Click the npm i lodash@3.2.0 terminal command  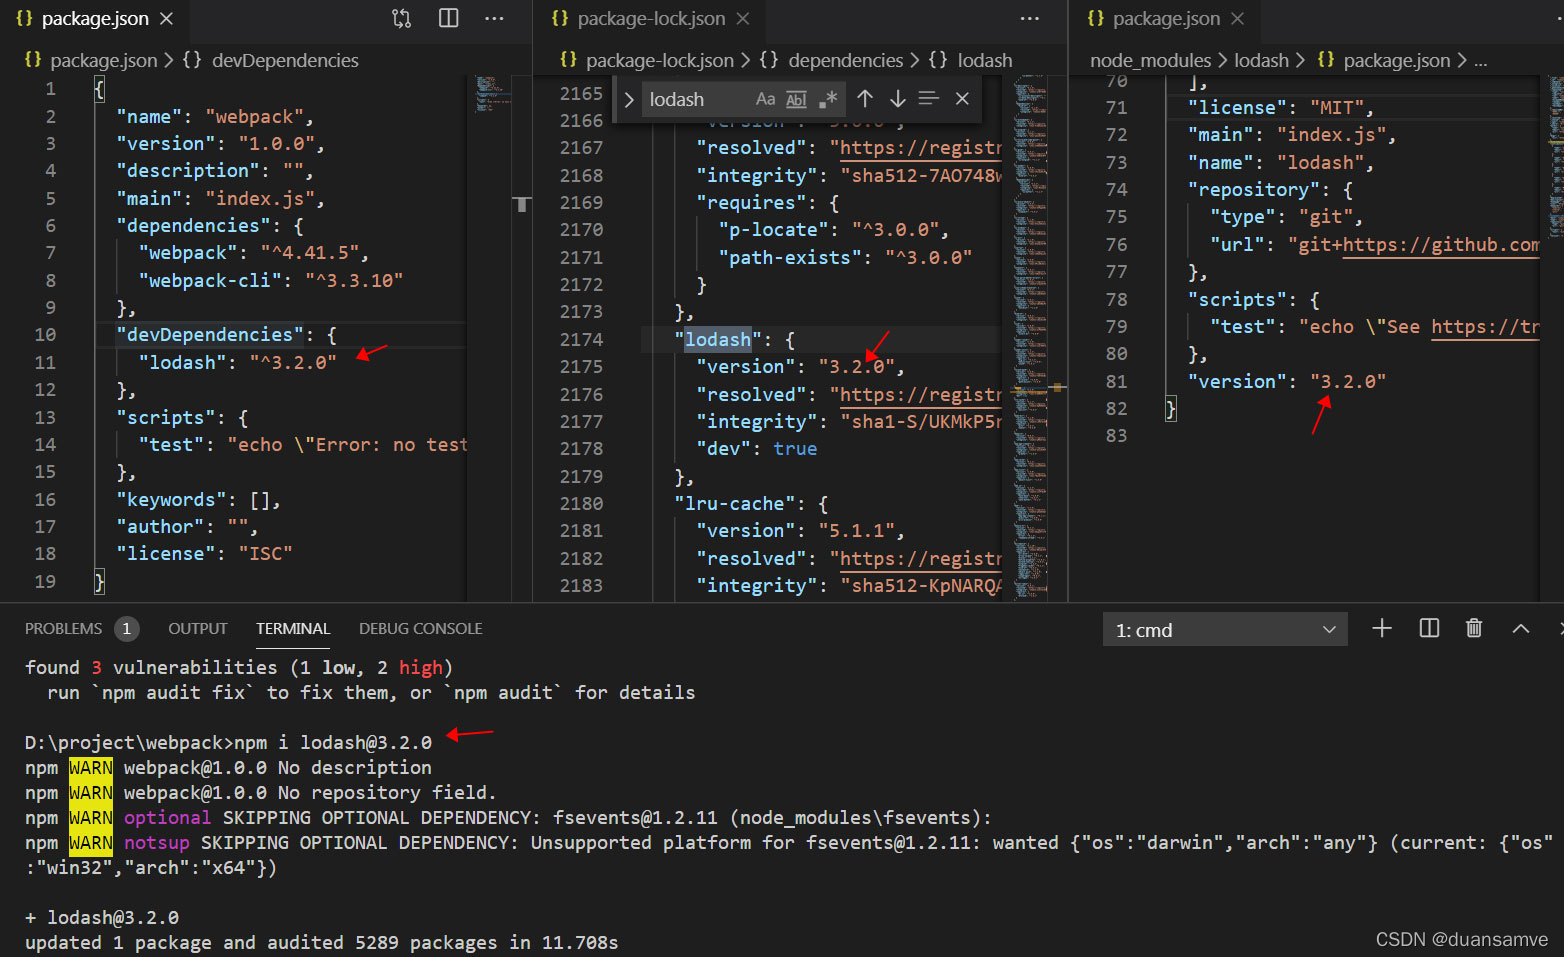tap(334, 742)
